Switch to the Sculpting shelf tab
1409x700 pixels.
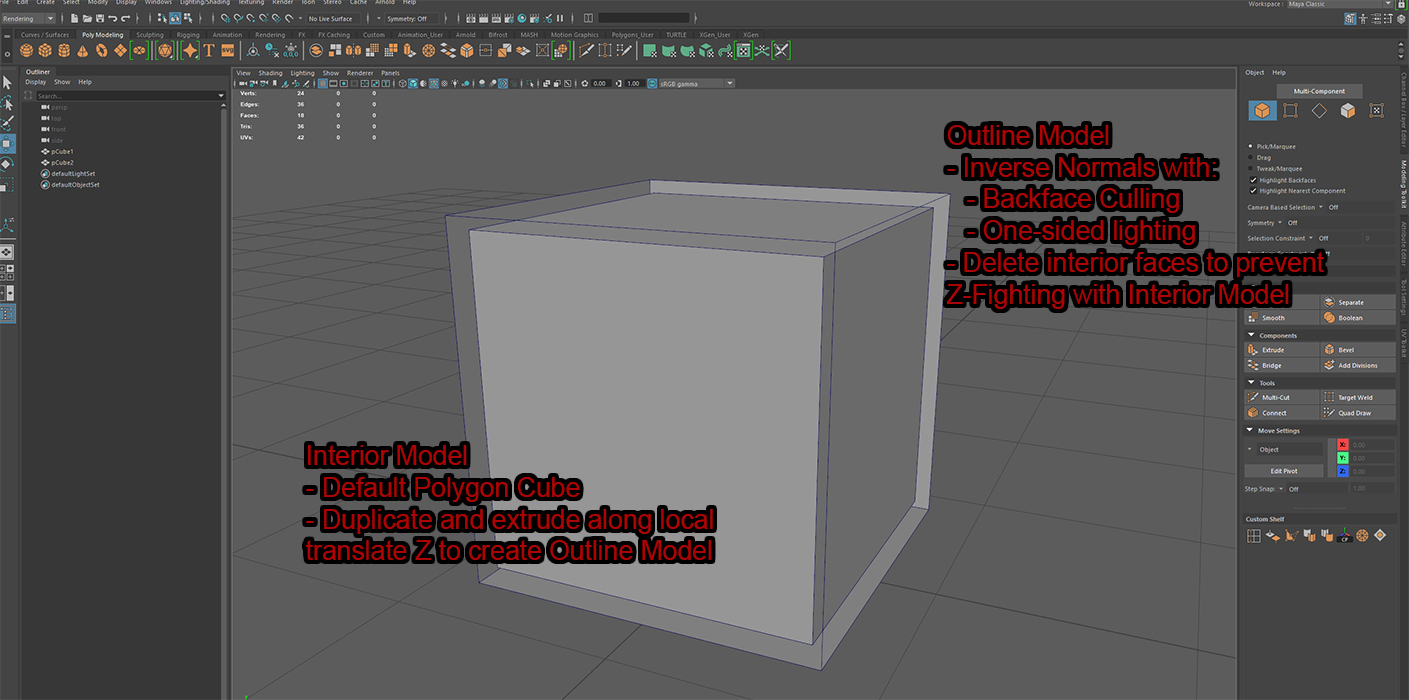pos(149,35)
